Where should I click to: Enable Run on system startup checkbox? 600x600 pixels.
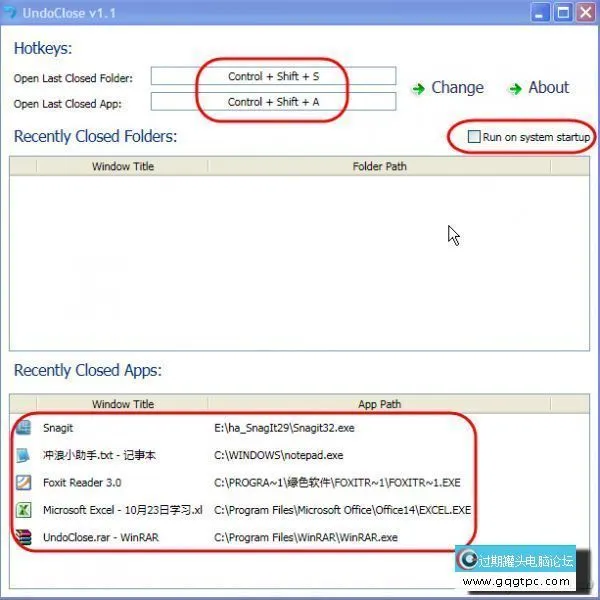474,137
